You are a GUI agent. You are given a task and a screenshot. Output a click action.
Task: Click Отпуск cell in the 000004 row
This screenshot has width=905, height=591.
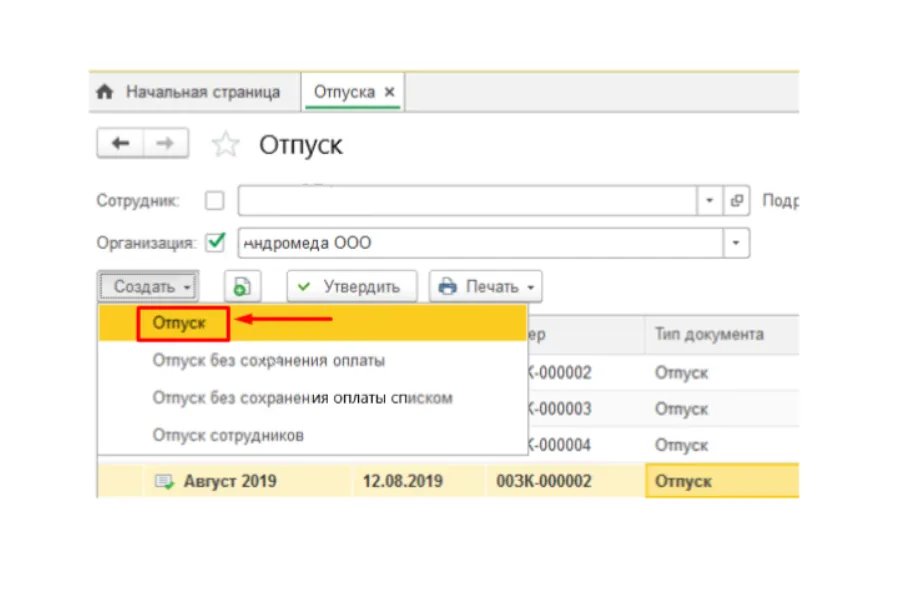722,445
